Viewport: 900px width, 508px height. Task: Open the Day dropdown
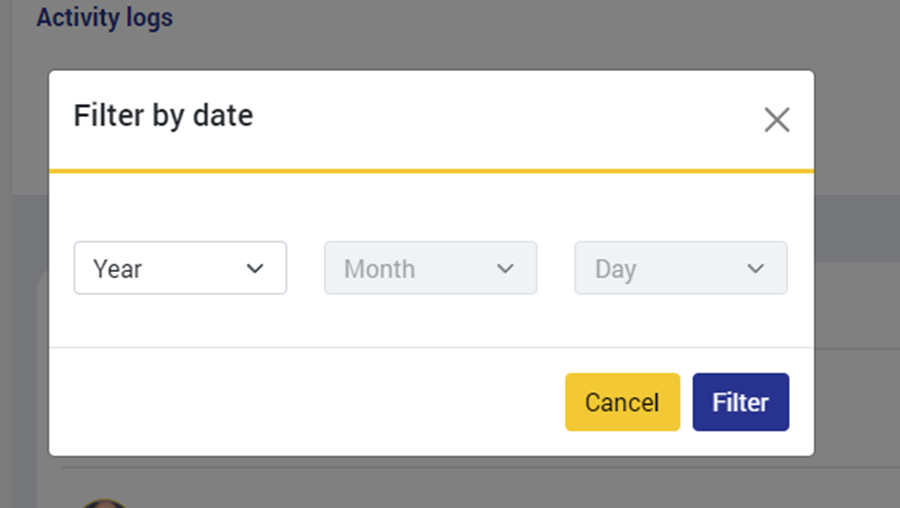[680, 268]
